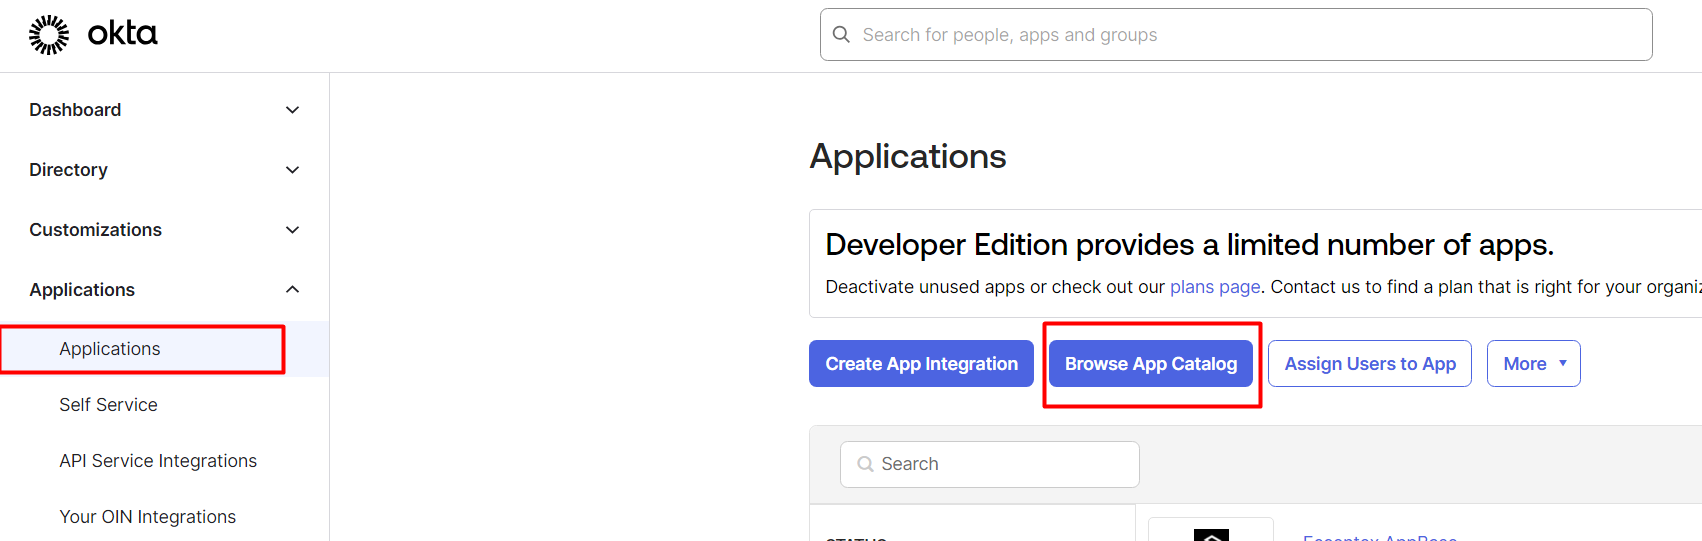The width and height of the screenshot is (1702, 541).
Task: Expand the Dashboard chevron
Action: point(293,110)
